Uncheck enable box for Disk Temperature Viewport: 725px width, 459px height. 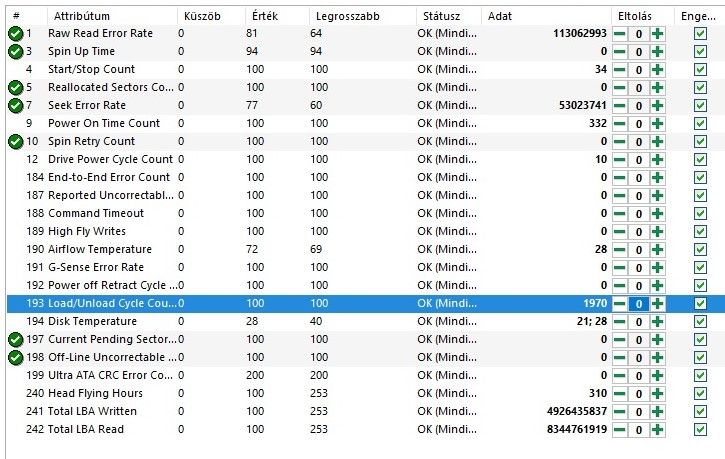point(700,322)
